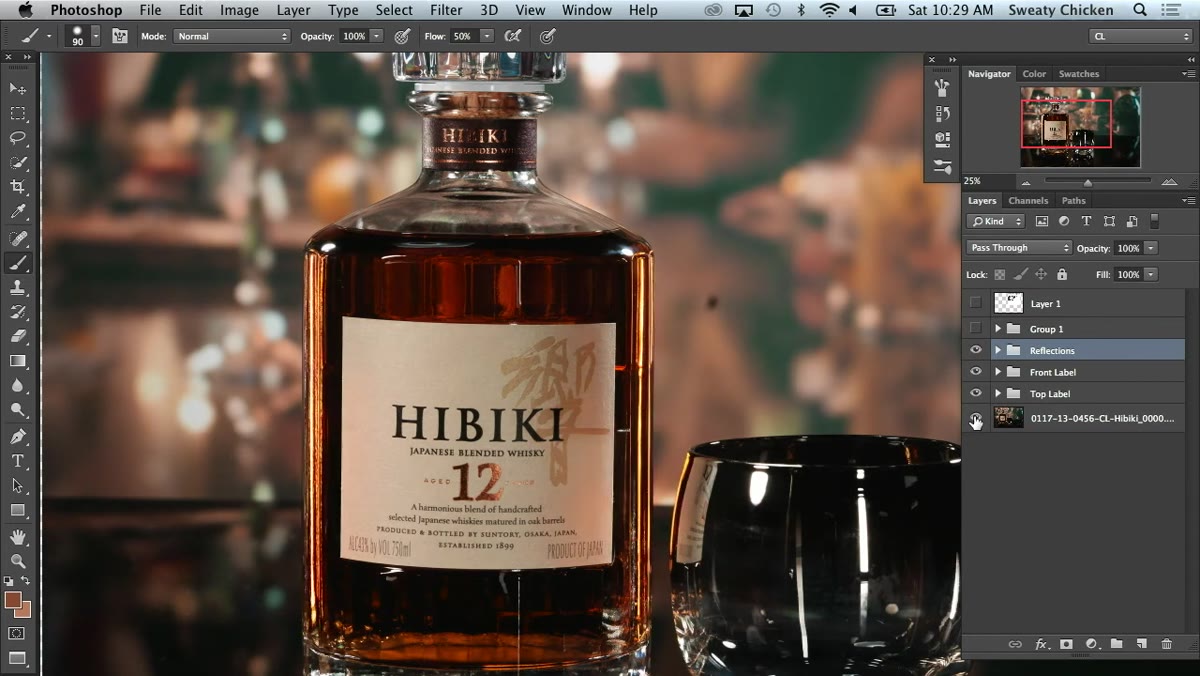This screenshot has height=676, width=1200.
Task: Open the brush Mode dropdown
Action: pyautogui.click(x=231, y=36)
